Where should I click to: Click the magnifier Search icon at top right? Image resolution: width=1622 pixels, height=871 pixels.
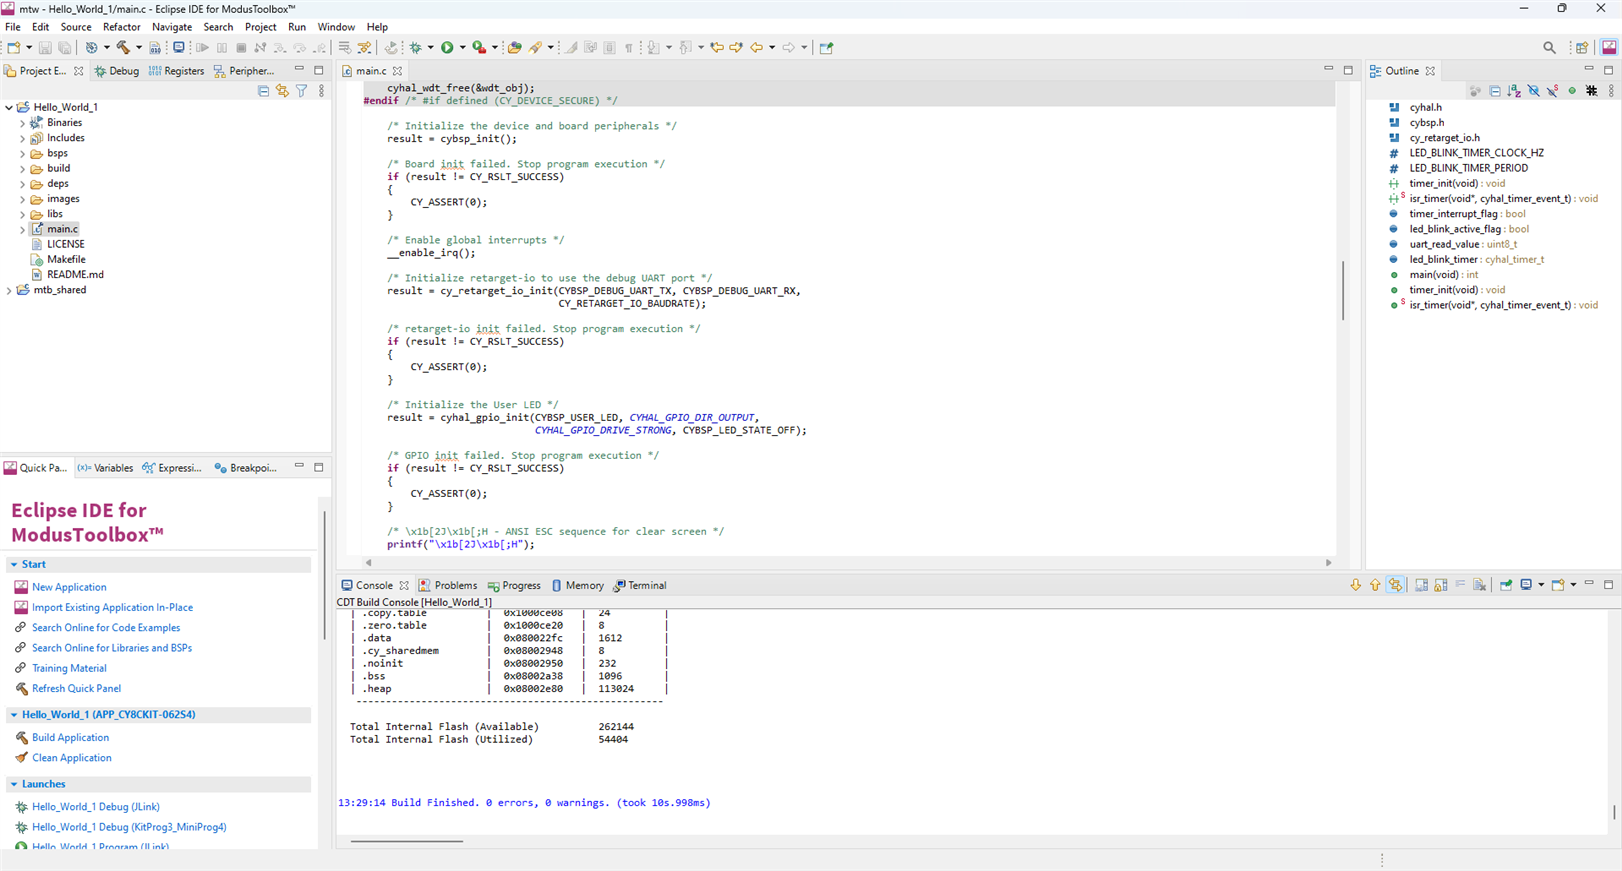[x=1549, y=47]
